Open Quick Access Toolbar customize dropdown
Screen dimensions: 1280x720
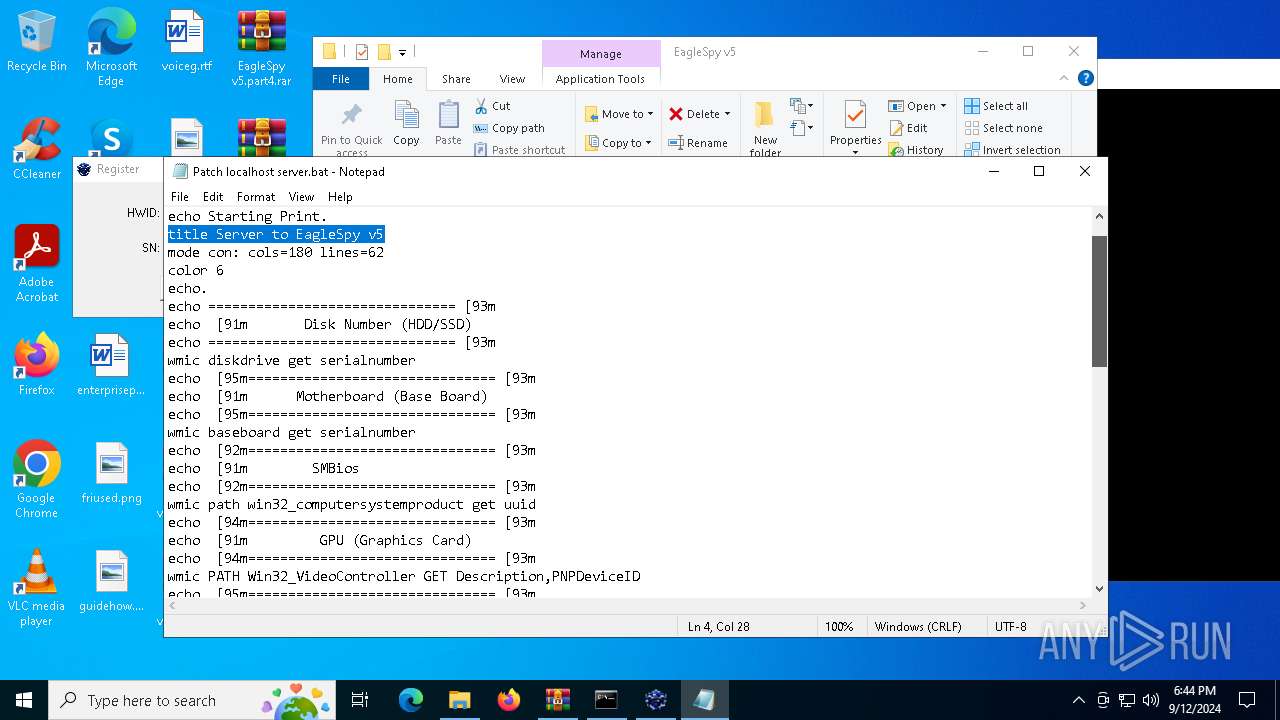(402, 52)
